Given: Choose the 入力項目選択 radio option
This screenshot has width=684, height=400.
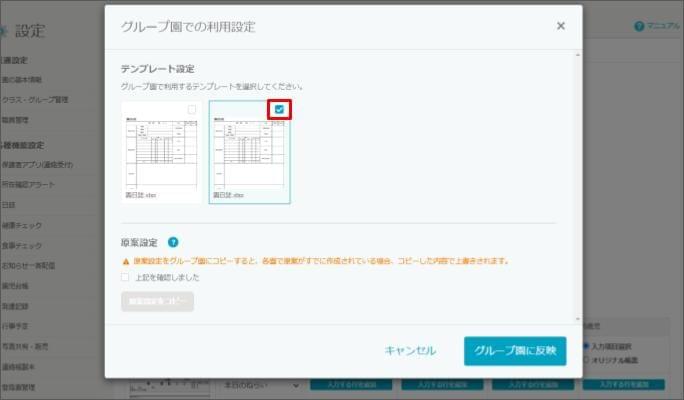Looking at the screenshot, I should tap(586, 346).
